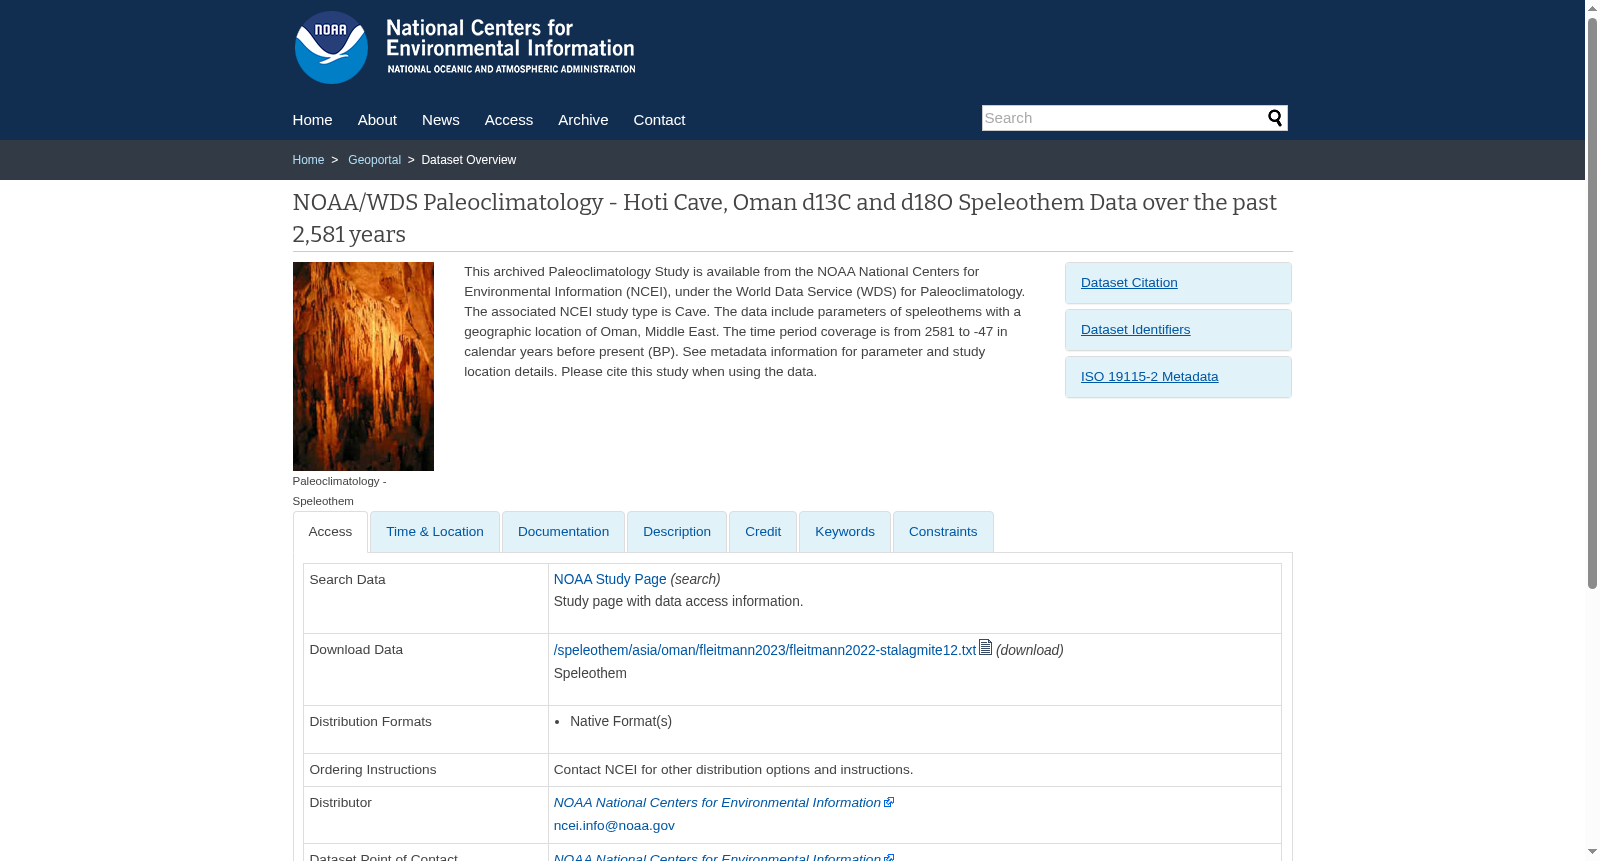This screenshot has height=861, width=1600.
Task: Switch to the Description tab
Action: click(x=677, y=532)
